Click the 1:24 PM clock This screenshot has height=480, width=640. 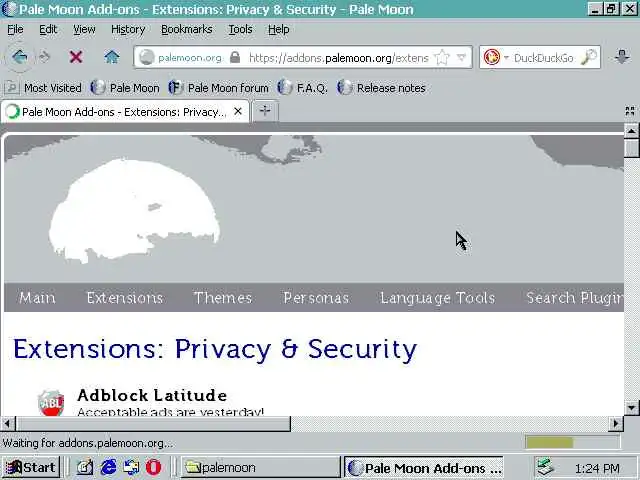(x=597, y=468)
